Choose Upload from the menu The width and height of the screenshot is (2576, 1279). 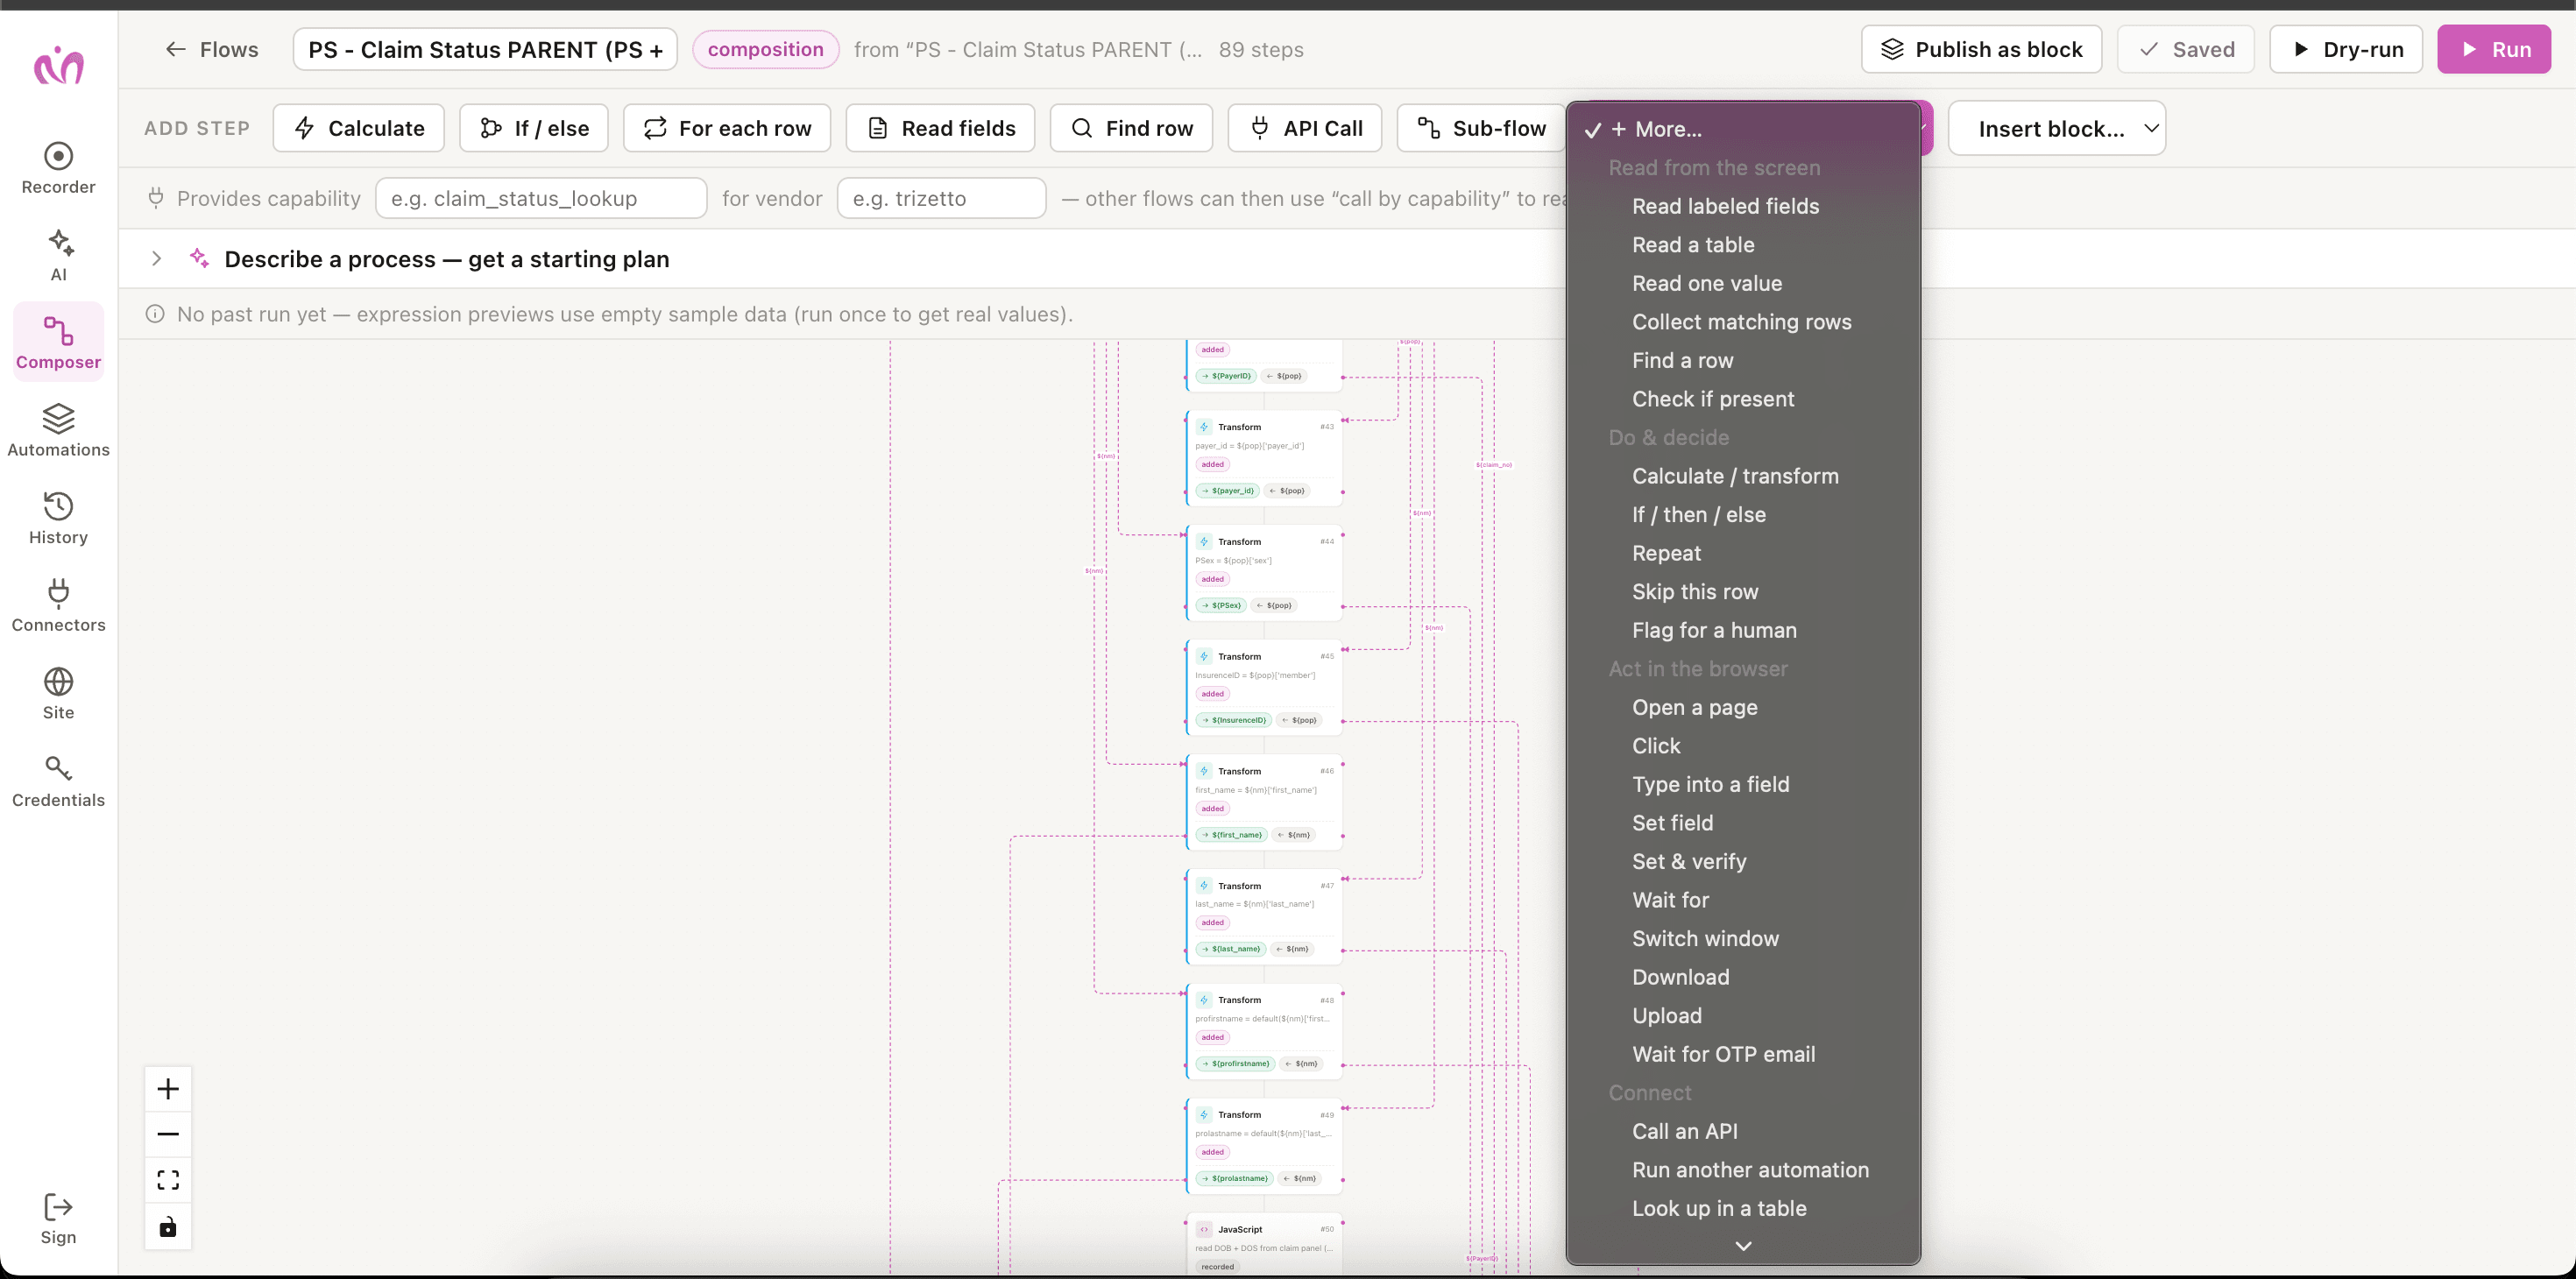(1743, 1015)
